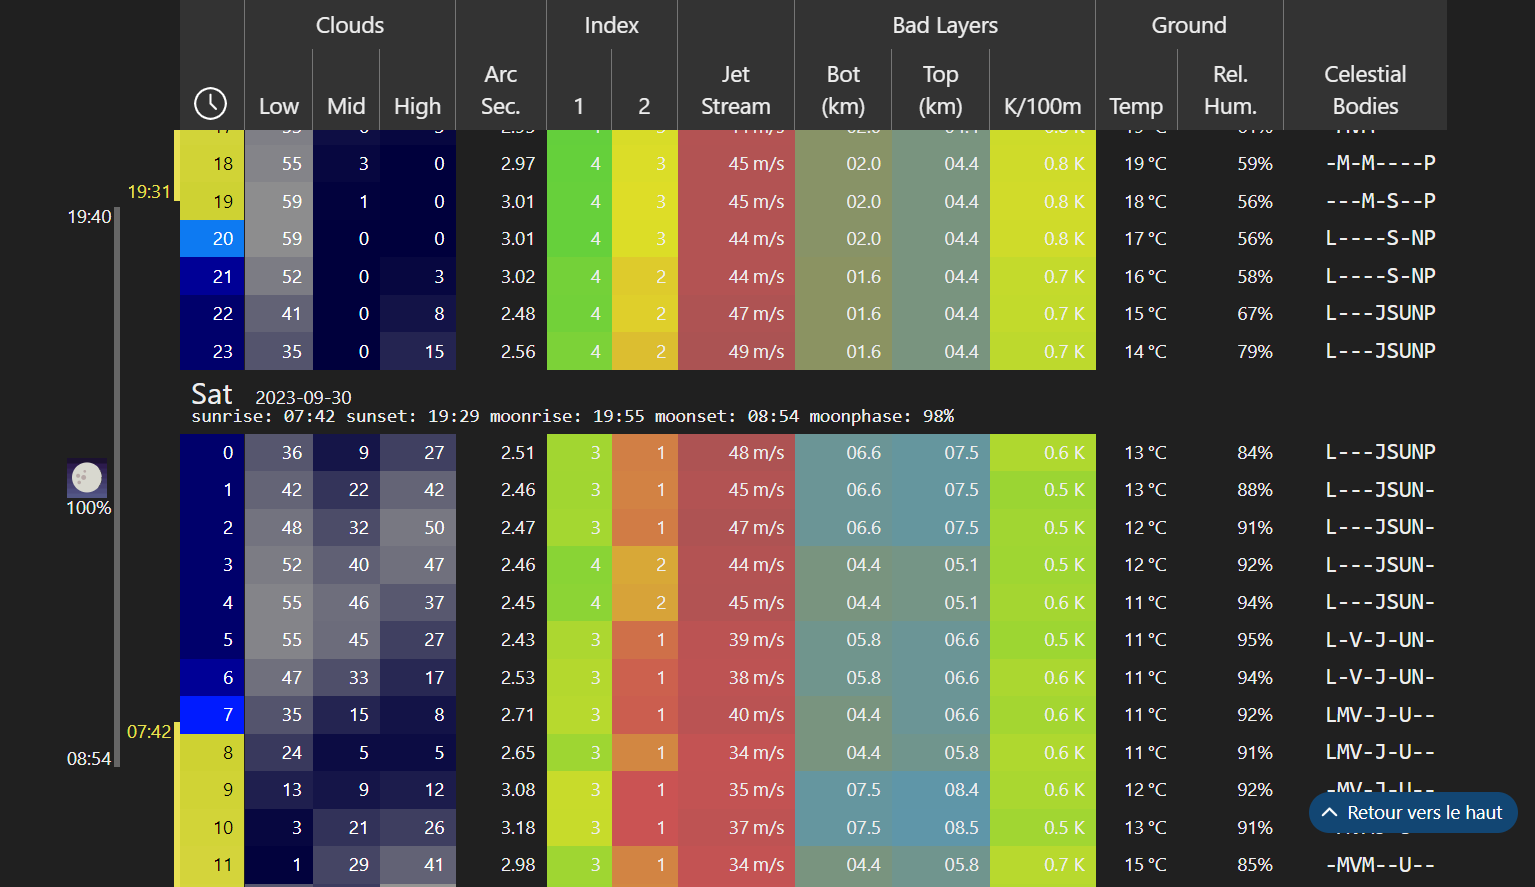Click the Rel. Hum. column header
The image size is (1535, 887).
[1229, 90]
